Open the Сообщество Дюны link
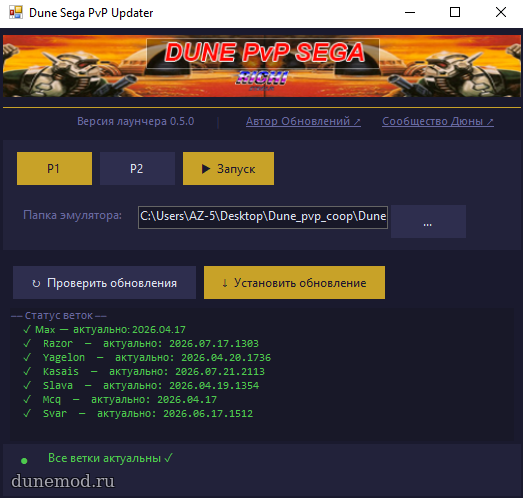Viewport: 523px width, 498px height. 438,121
